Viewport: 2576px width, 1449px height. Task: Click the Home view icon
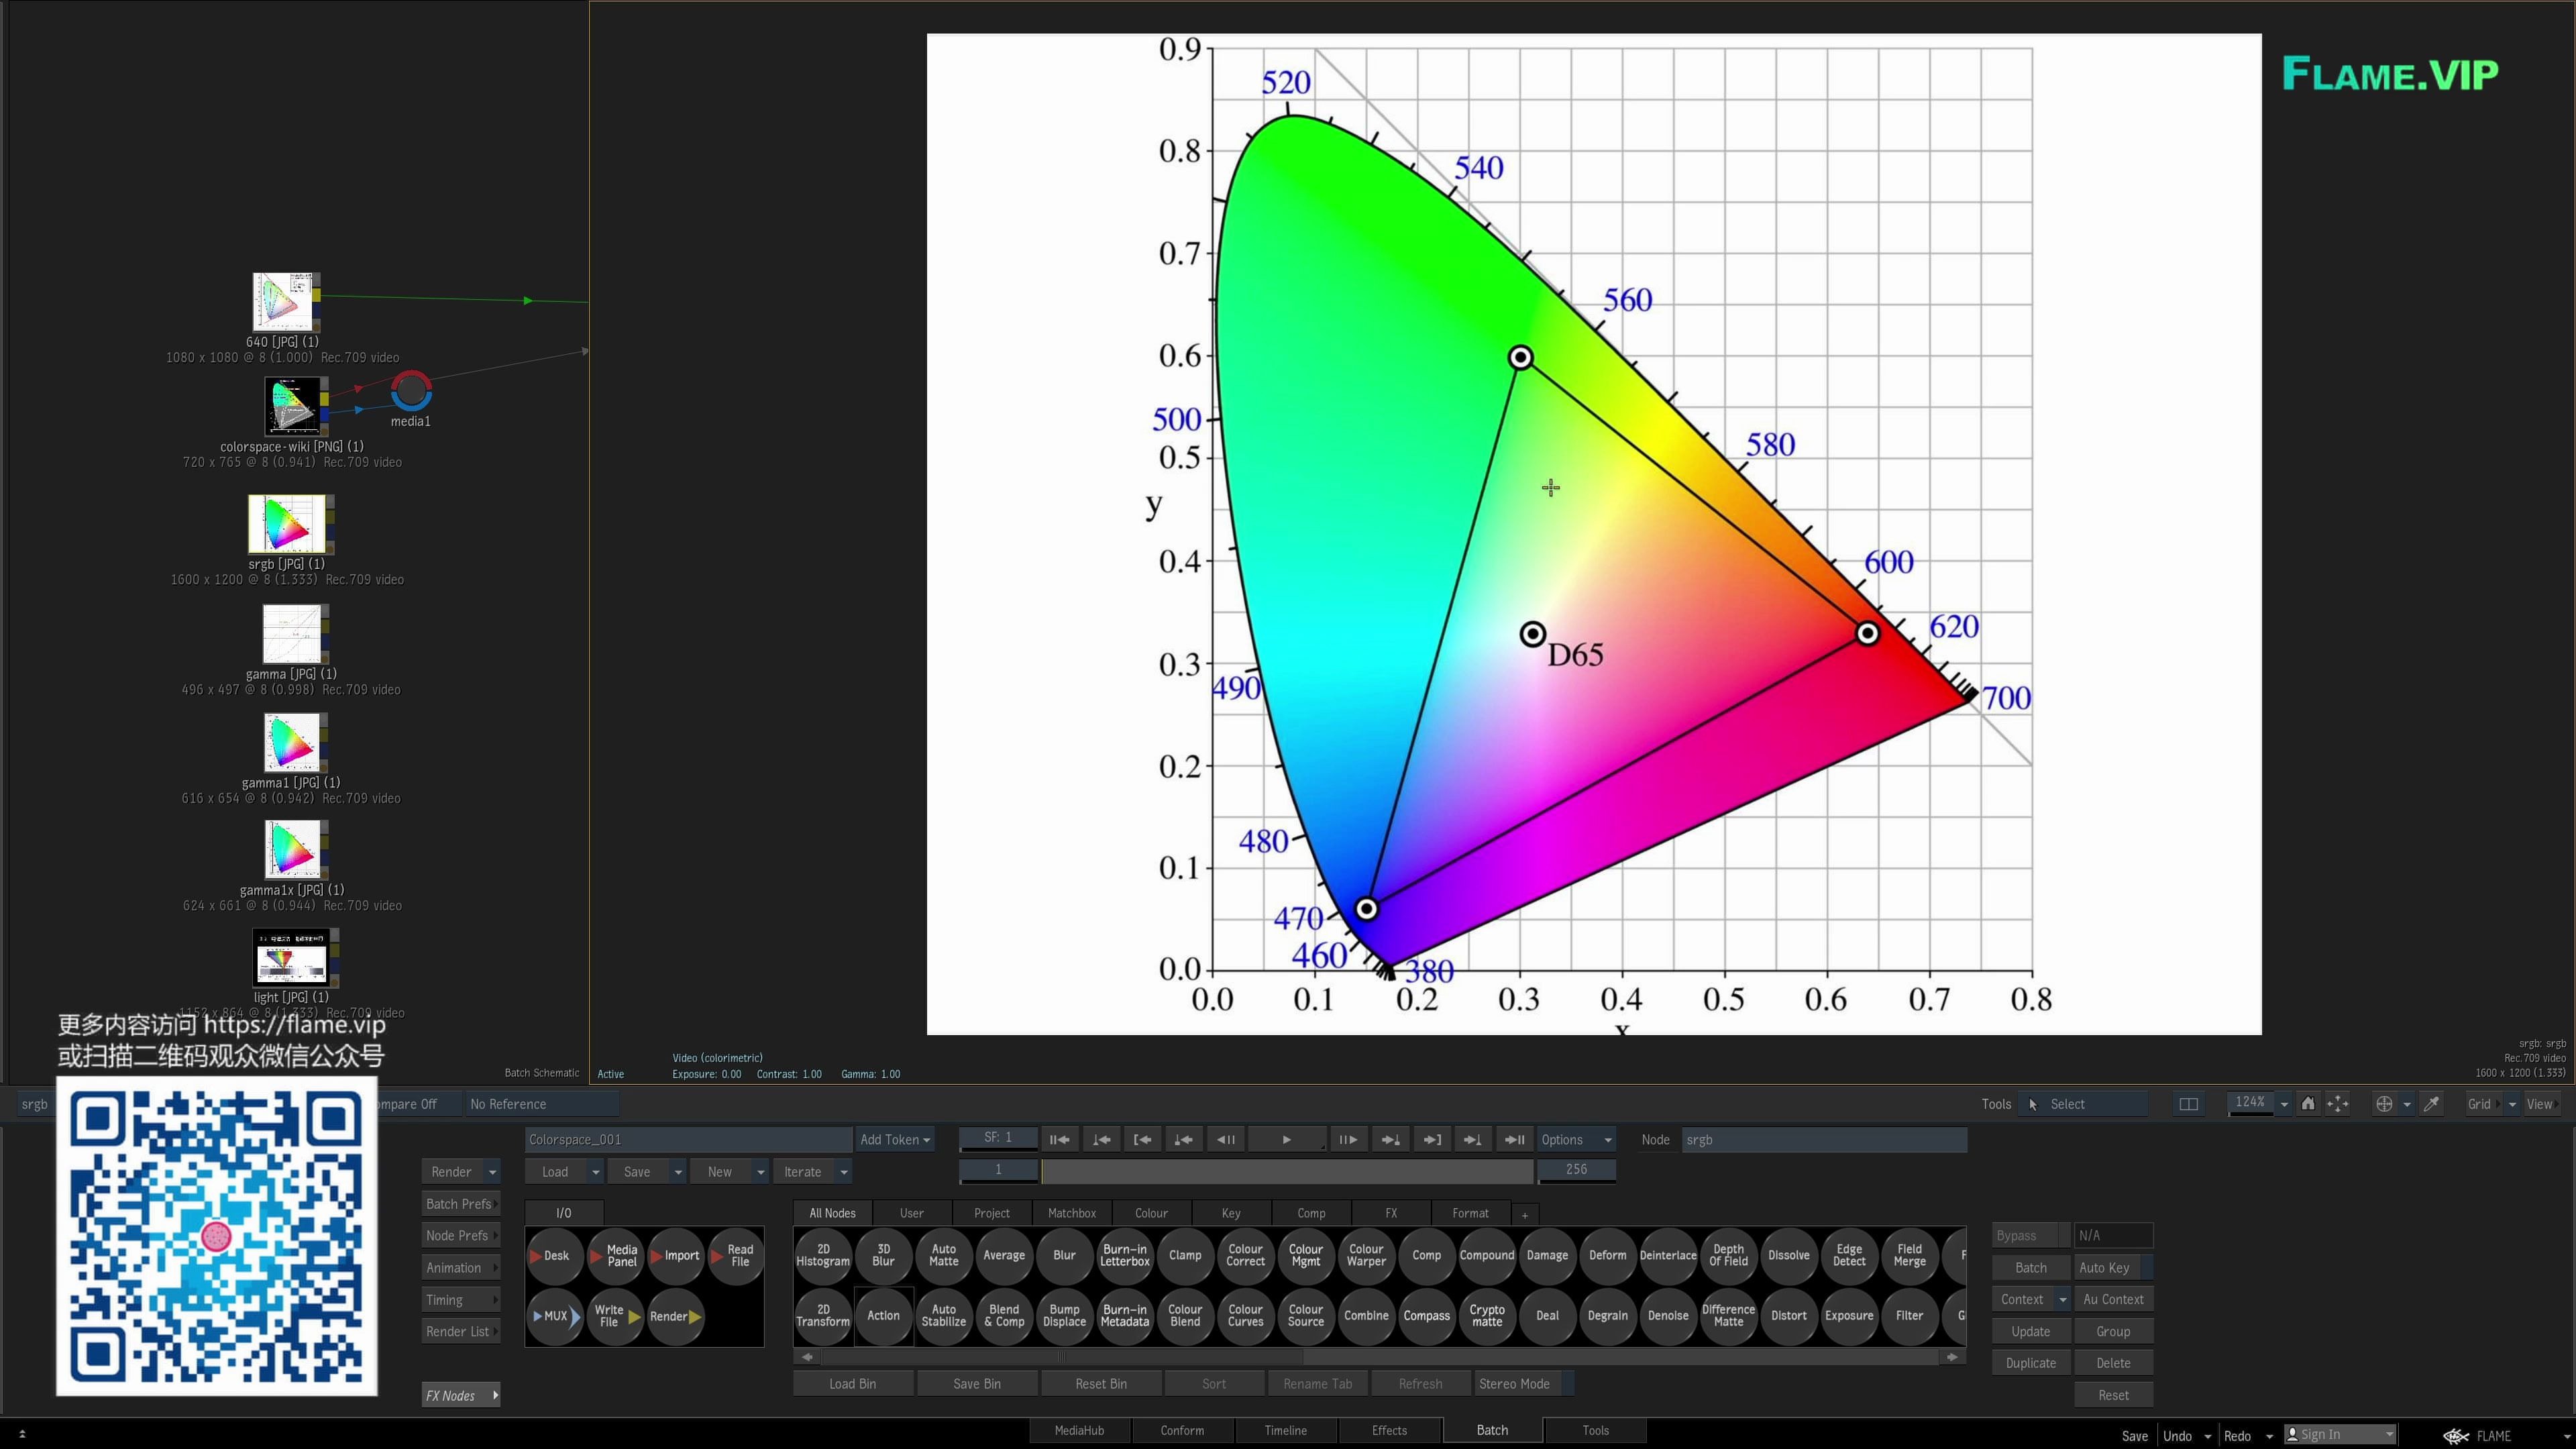click(x=2308, y=1104)
